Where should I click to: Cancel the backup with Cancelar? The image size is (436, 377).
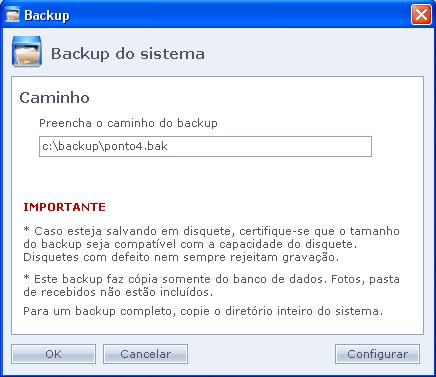tap(145, 354)
